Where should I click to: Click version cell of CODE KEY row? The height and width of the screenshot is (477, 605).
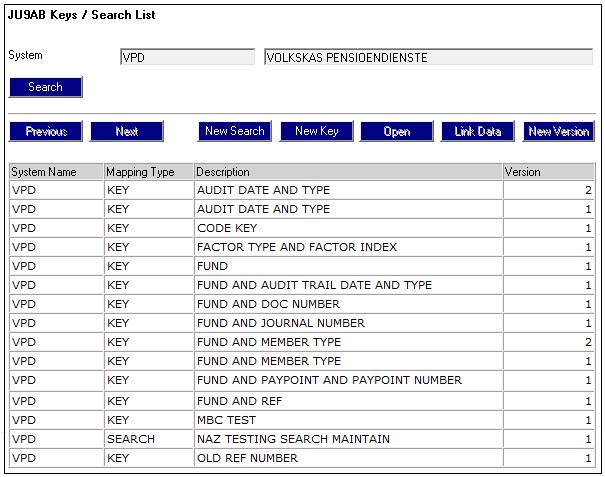[x=549, y=228]
